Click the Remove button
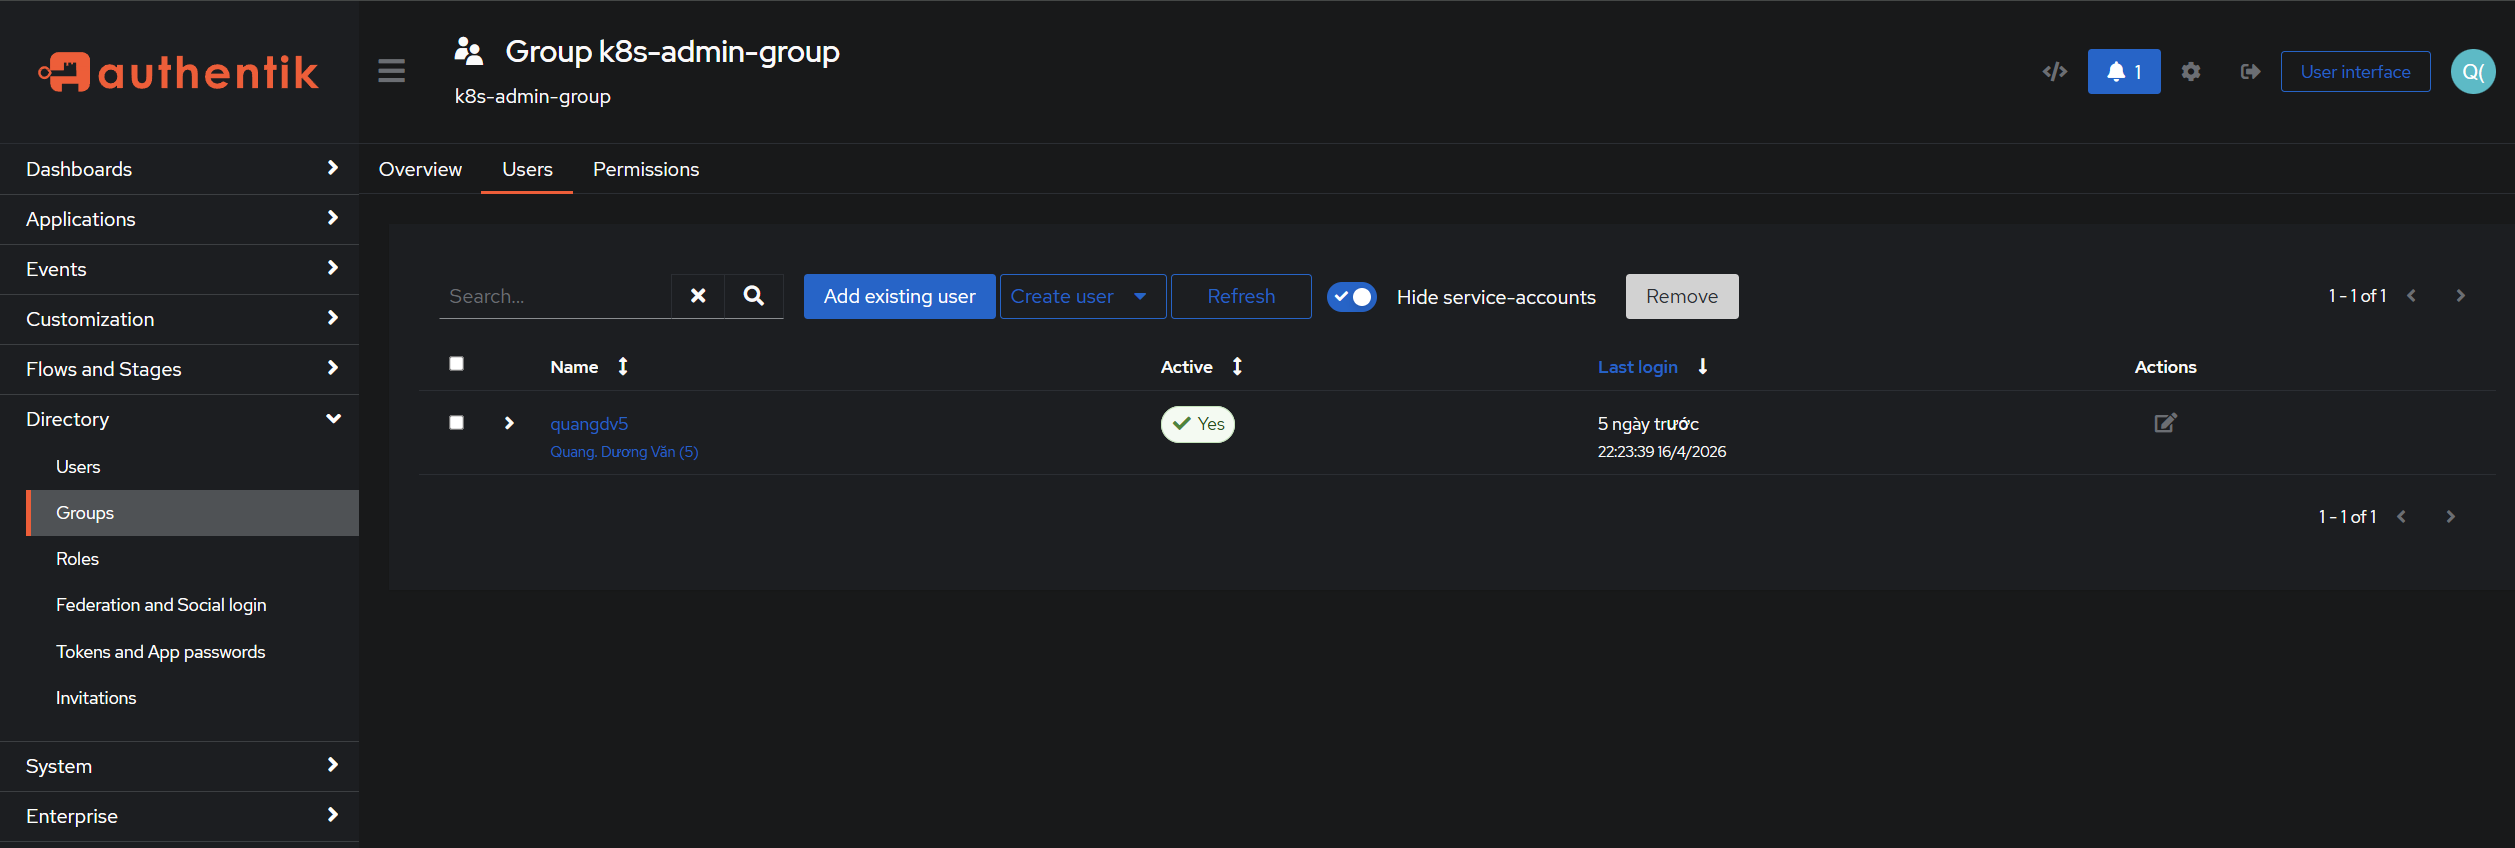This screenshot has width=2515, height=848. click(x=1682, y=297)
